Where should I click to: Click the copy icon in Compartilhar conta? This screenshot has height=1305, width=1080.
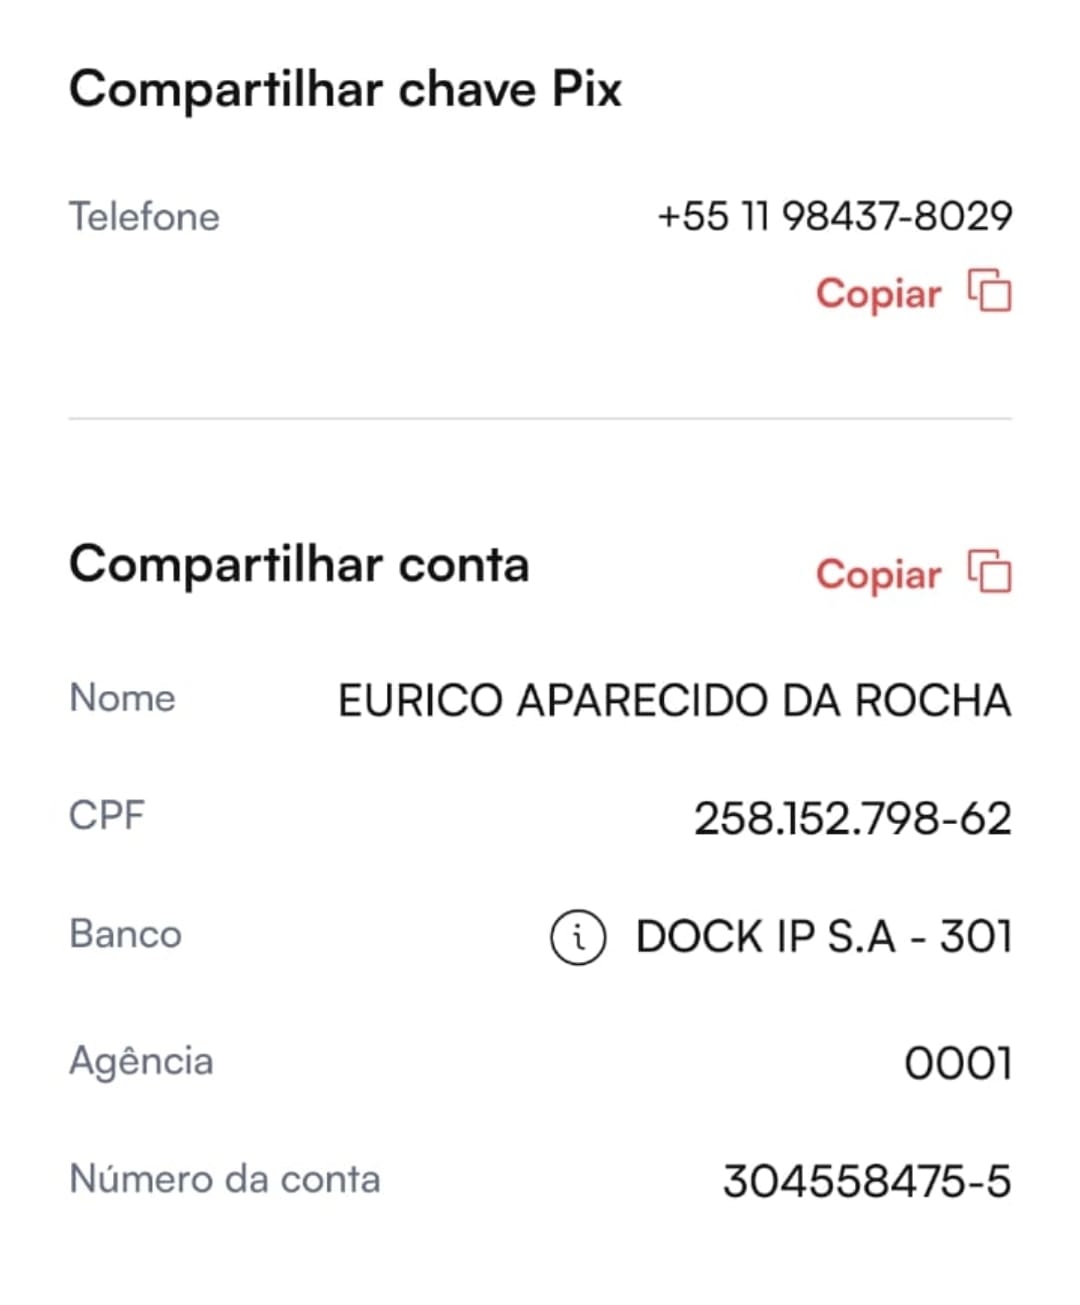(989, 573)
